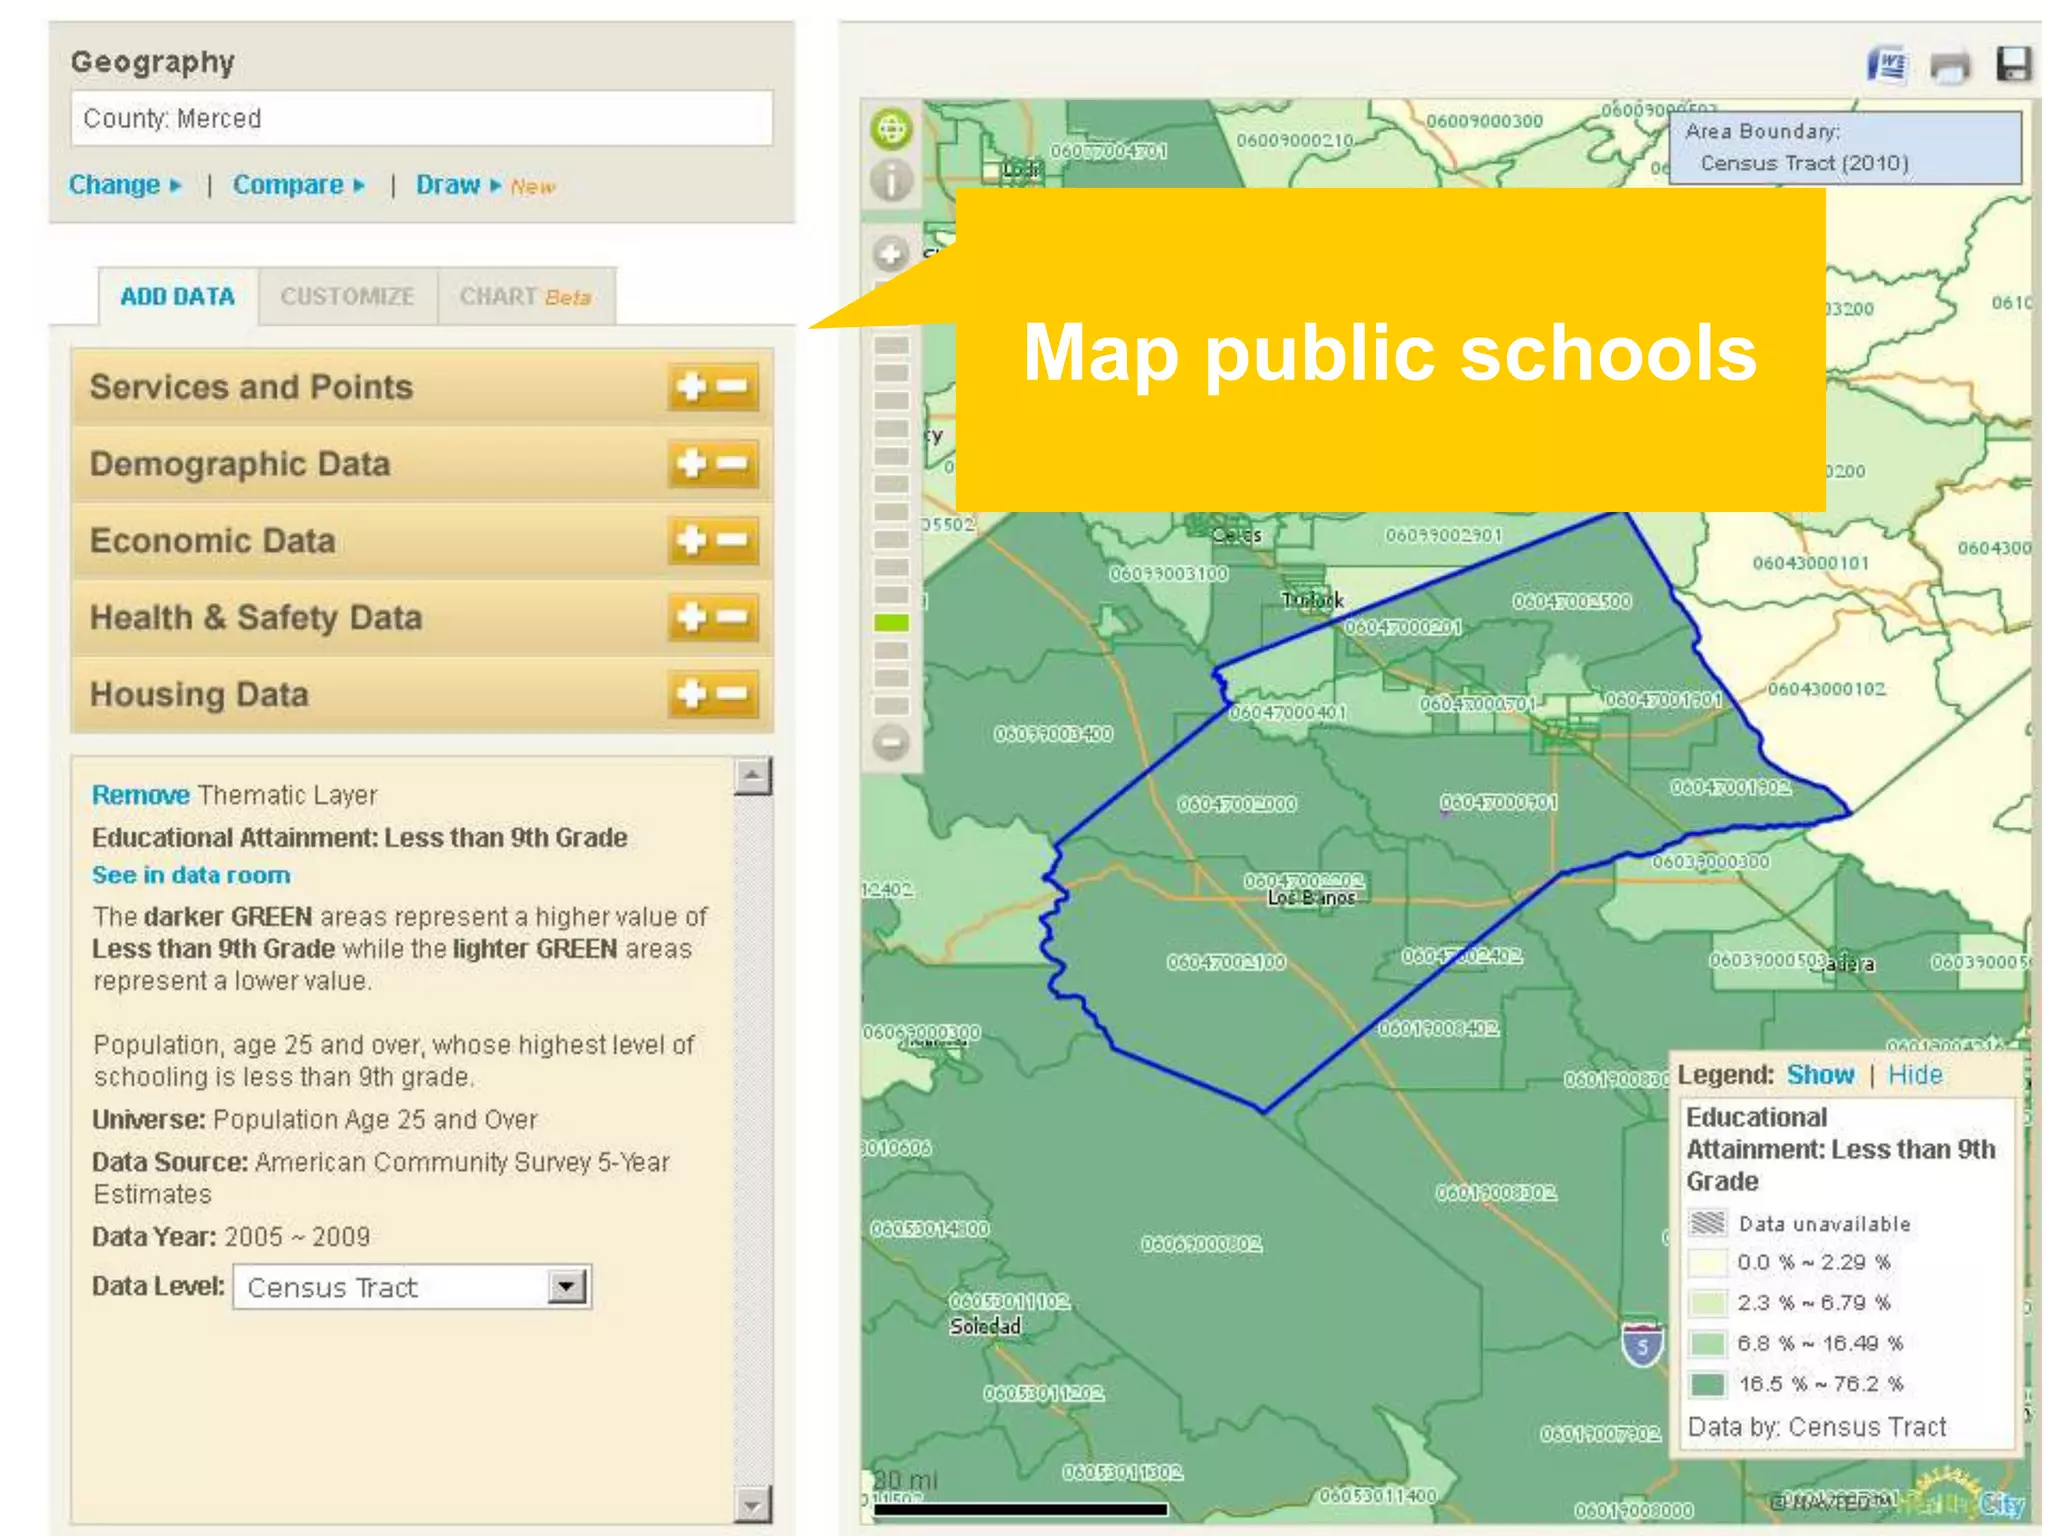Screen dimensions: 2048x1536
Task: Click census tract 06047002500 on map
Action: [1571, 601]
